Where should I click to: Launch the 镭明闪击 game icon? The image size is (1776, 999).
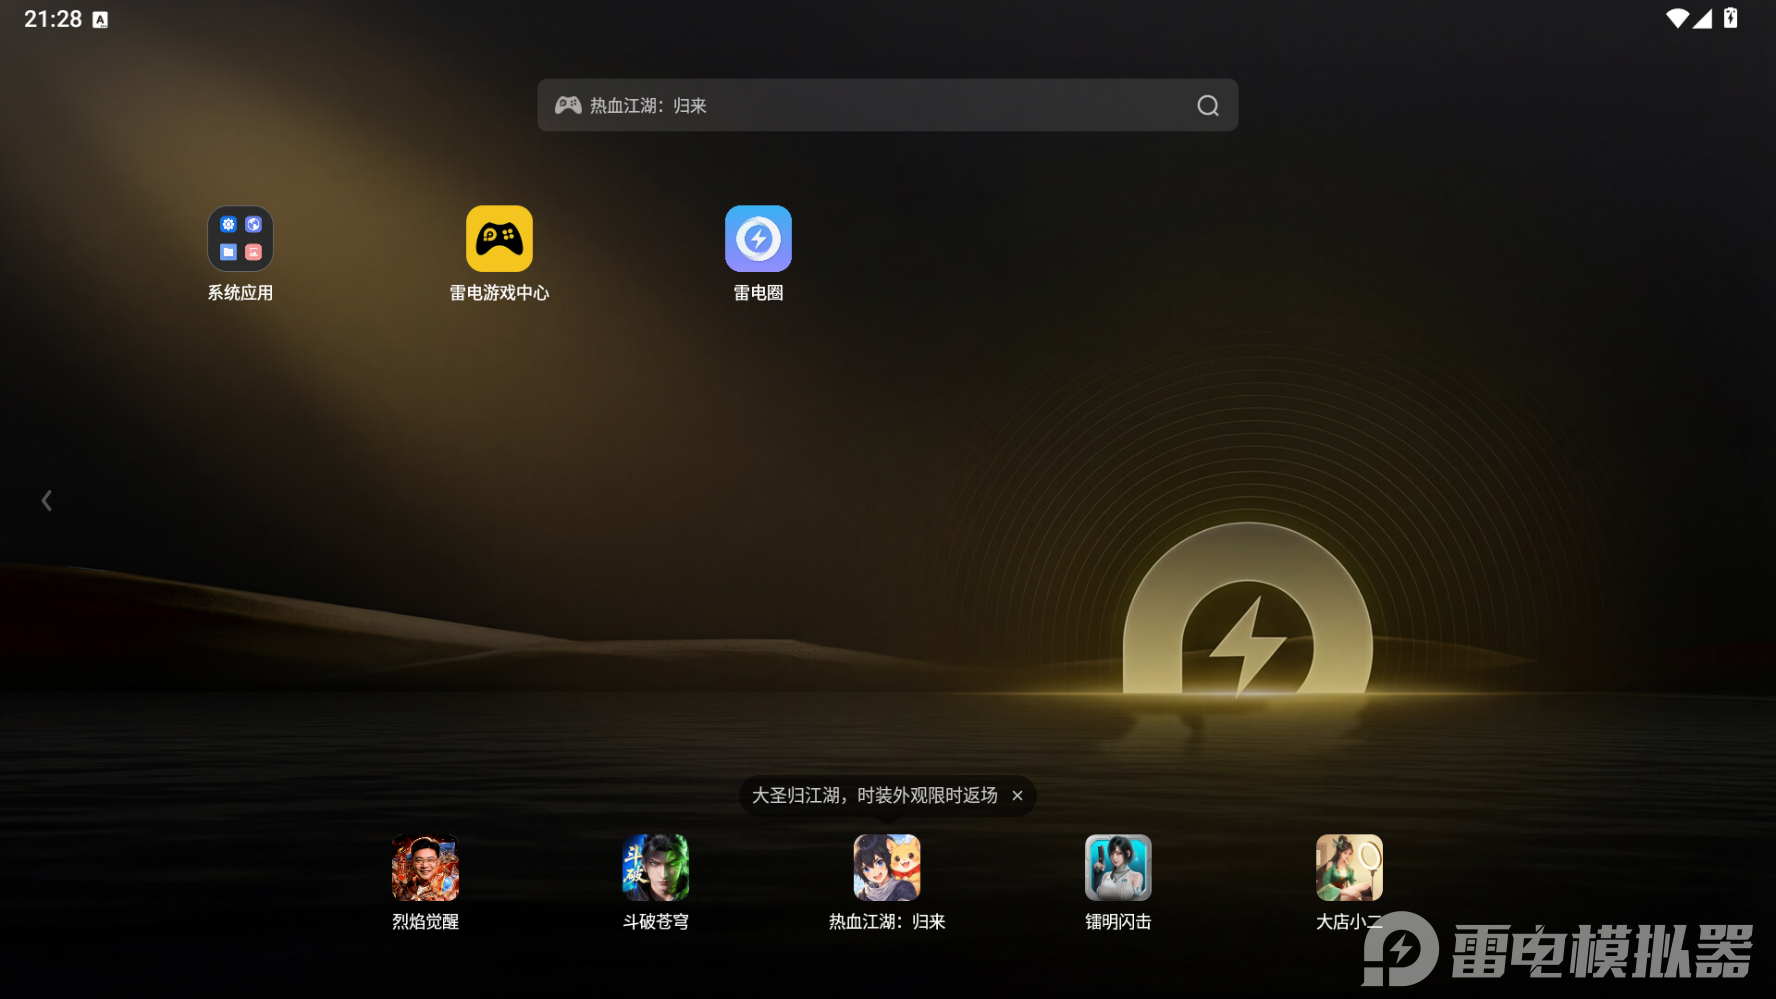click(x=1118, y=868)
